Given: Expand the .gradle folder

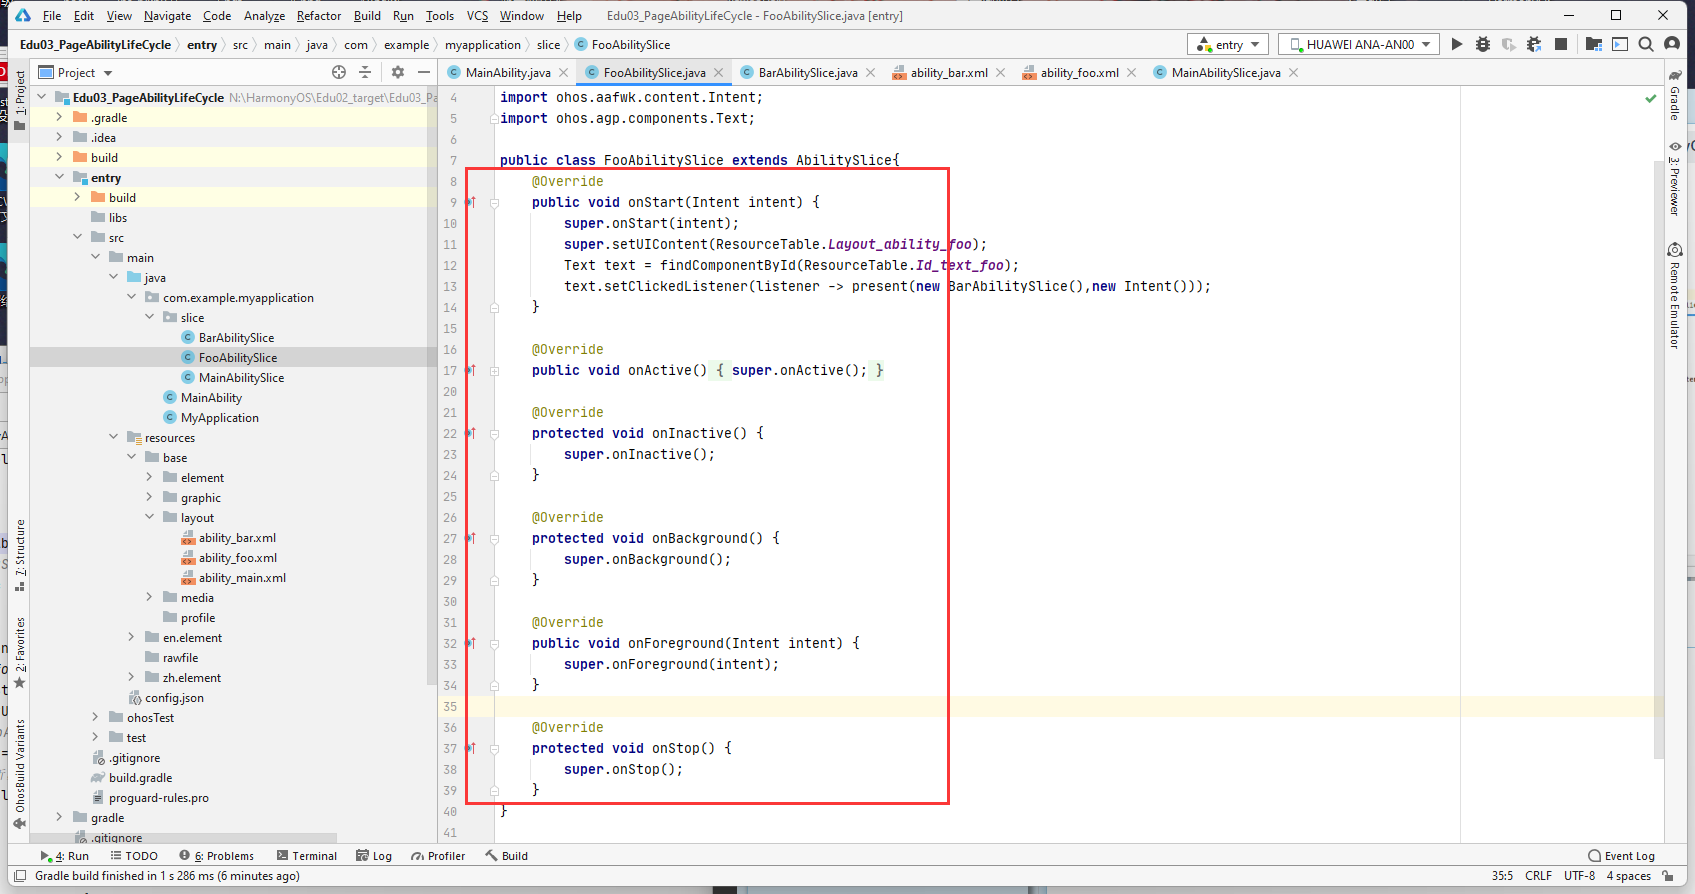Looking at the screenshot, I should pos(59,117).
